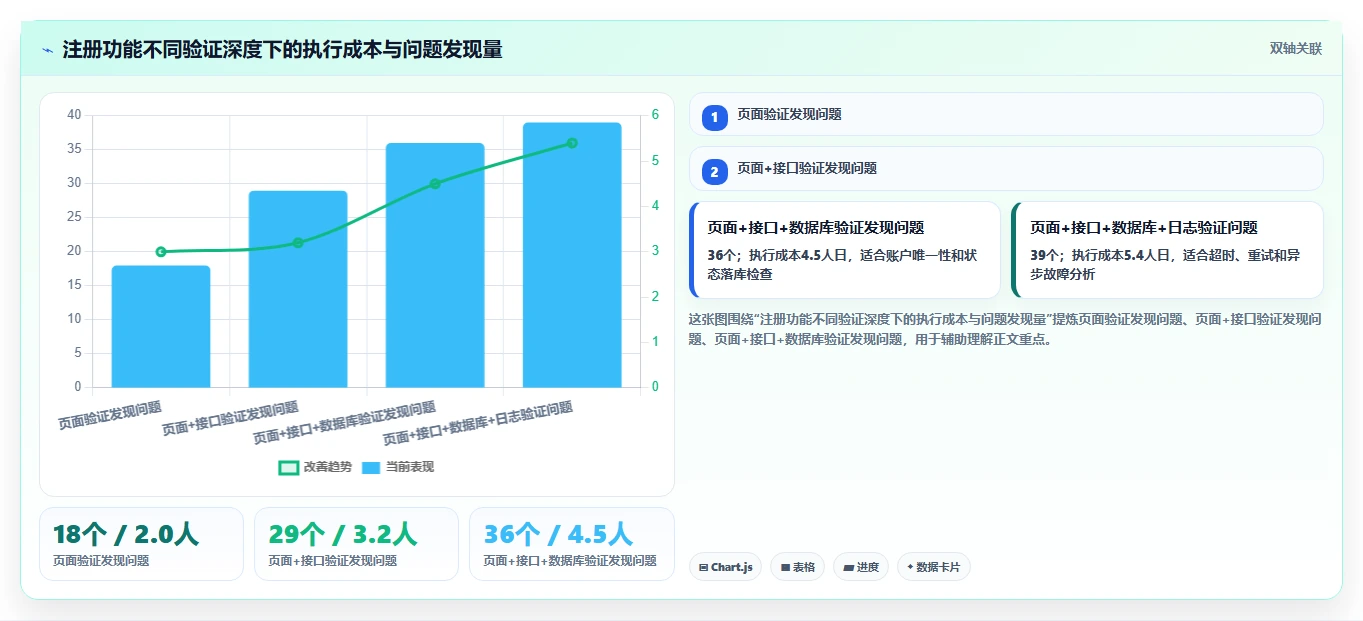Click the trend line point on the third bar
Image resolution: width=1363 pixels, height=621 pixels.
point(435,184)
